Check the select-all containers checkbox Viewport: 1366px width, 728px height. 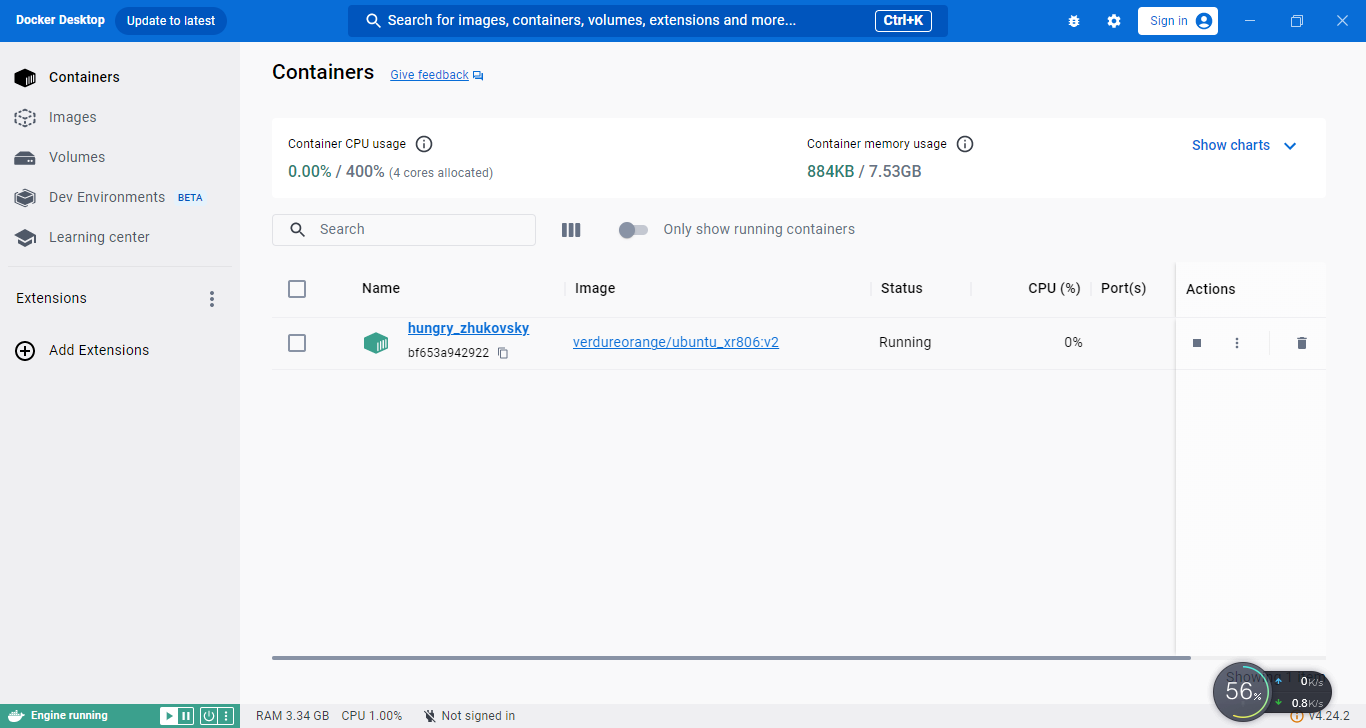(x=297, y=289)
